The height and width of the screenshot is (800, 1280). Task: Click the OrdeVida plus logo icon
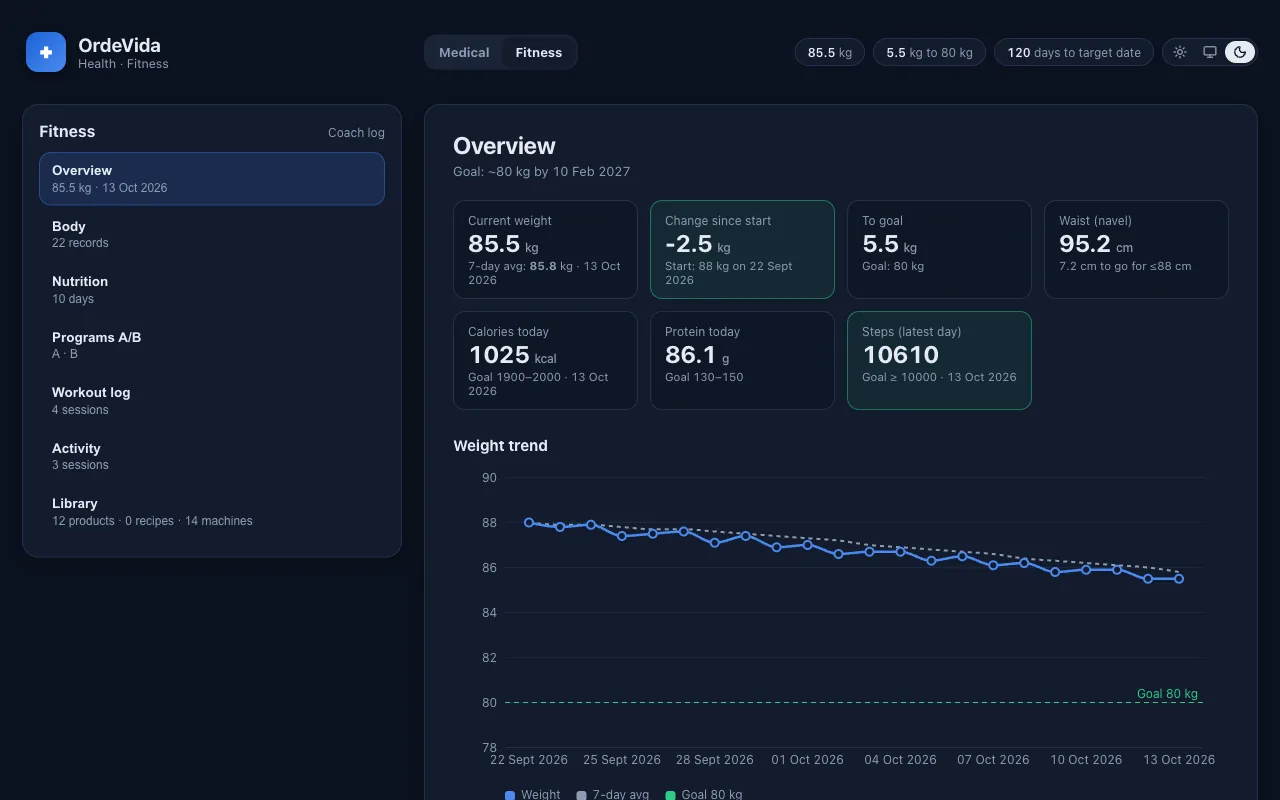coord(46,52)
